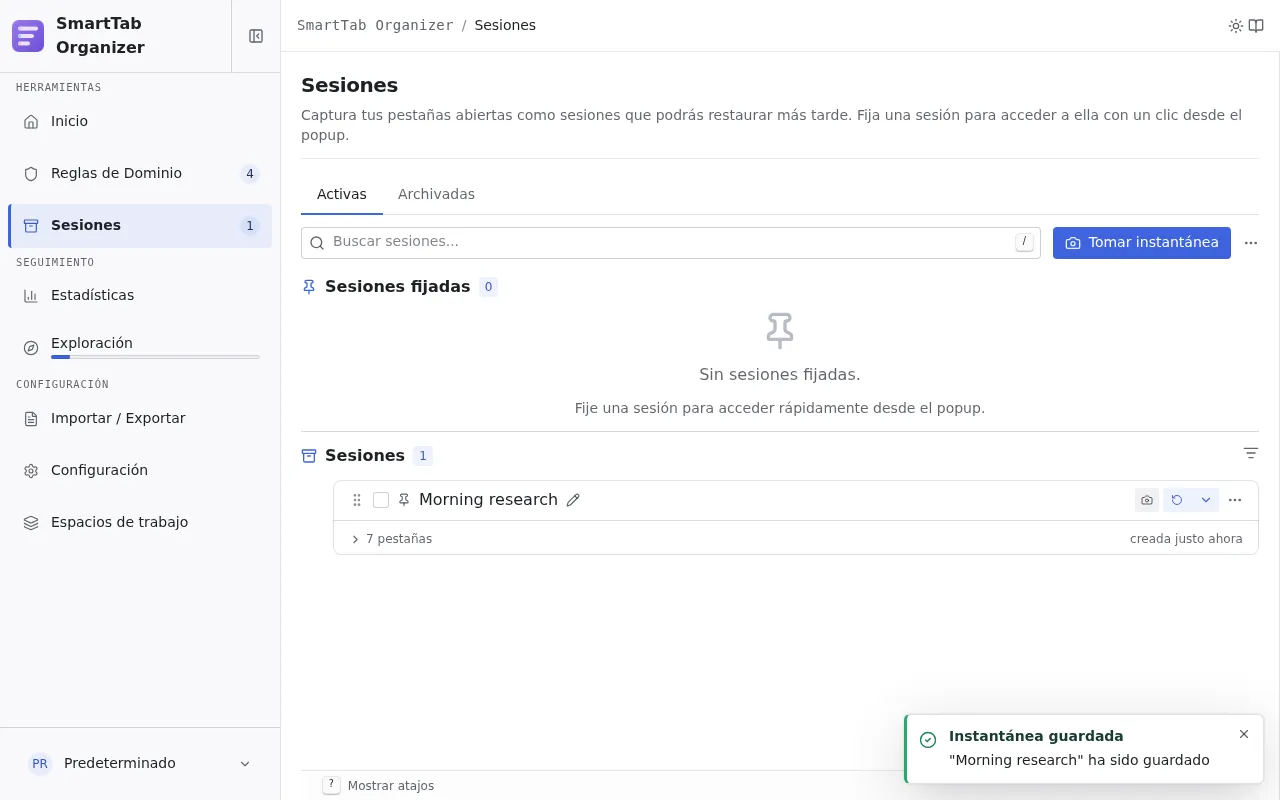Click pin icon on Morning research
1280x800 pixels.
pos(404,500)
